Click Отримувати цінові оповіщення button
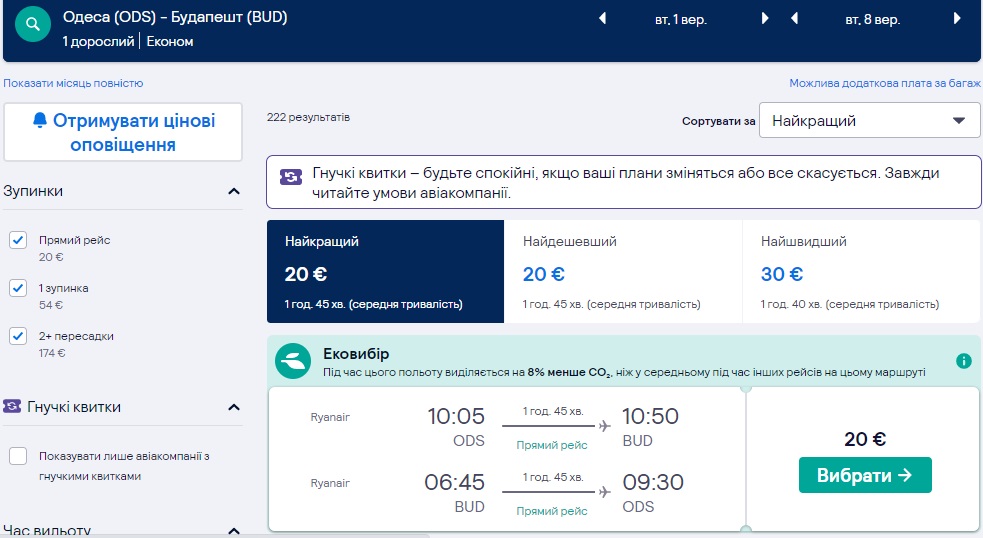This screenshot has width=983, height=538. pos(123,132)
